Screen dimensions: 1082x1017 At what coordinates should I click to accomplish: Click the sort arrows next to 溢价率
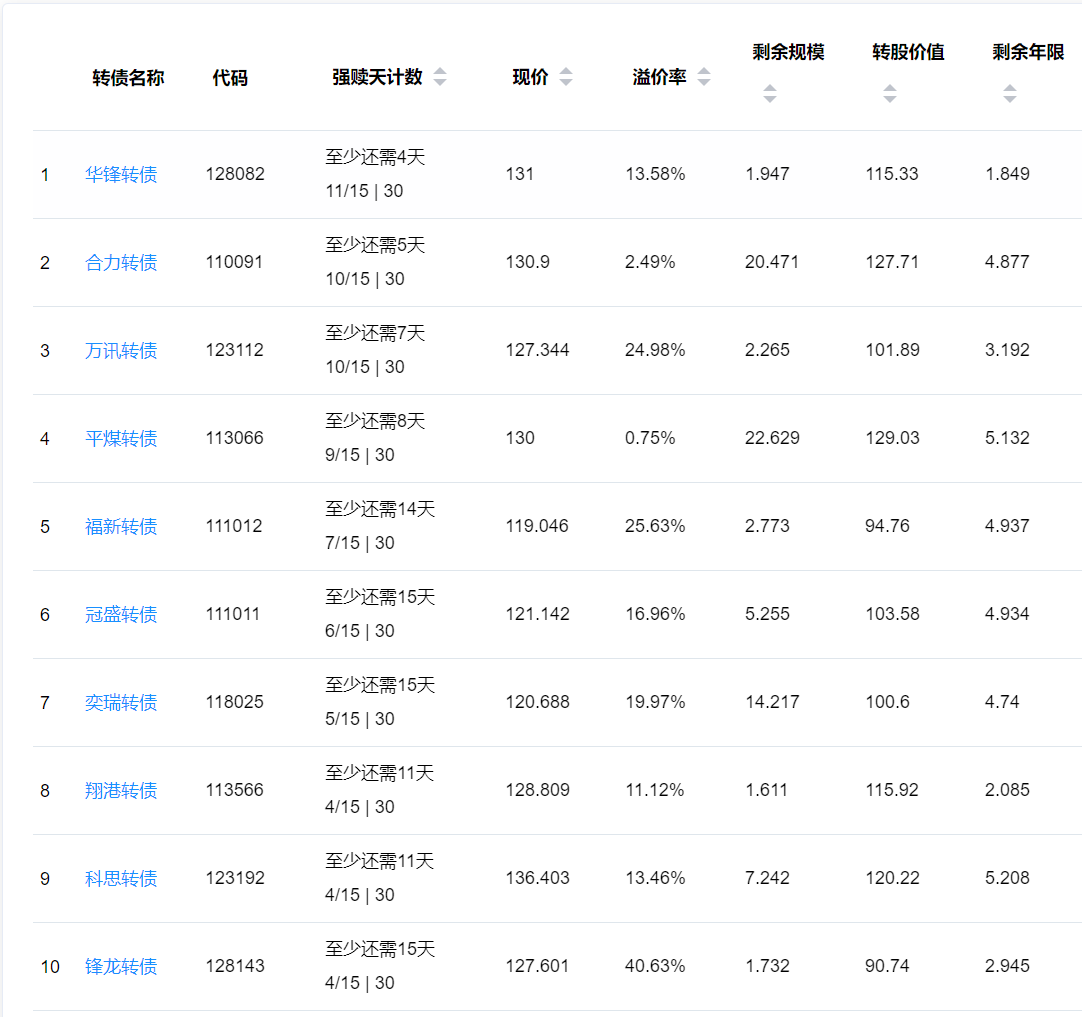point(704,78)
